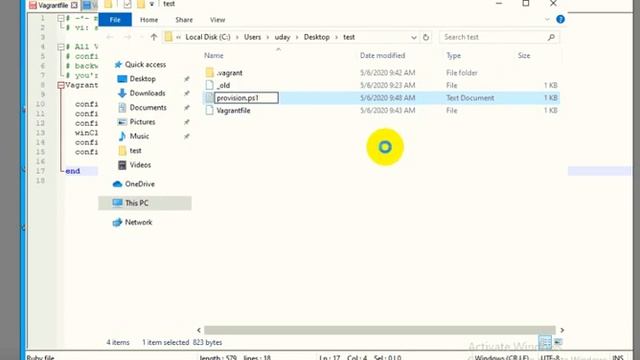
Task: Click the blue Help question mark icon
Action: (x=560, y=19)
